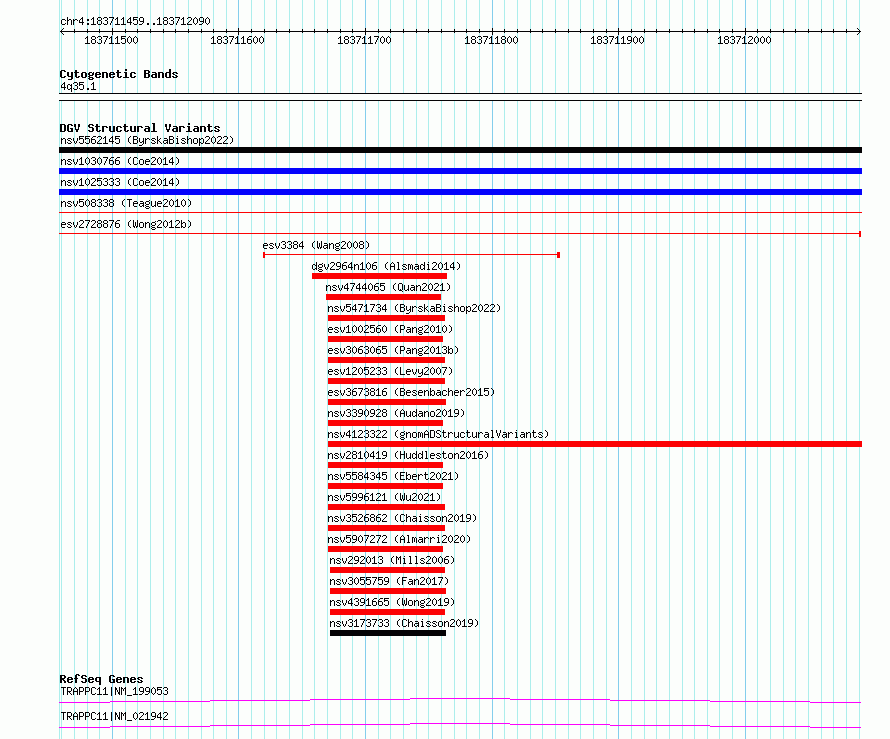Open nsv5584345 (Ebert2021) label
The image size is (890, 739).
(x=393, y=476)
